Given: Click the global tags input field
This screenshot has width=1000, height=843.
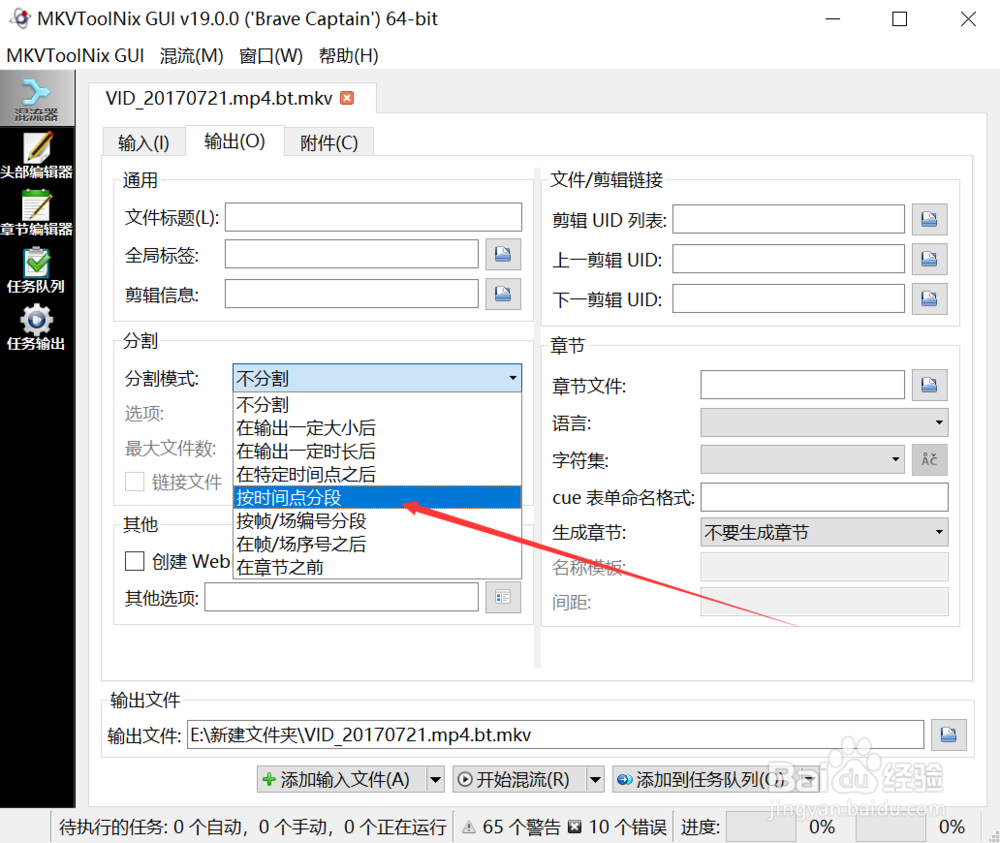Looking at the screenshot, I should pyautogui.click(x=351, y=254).
